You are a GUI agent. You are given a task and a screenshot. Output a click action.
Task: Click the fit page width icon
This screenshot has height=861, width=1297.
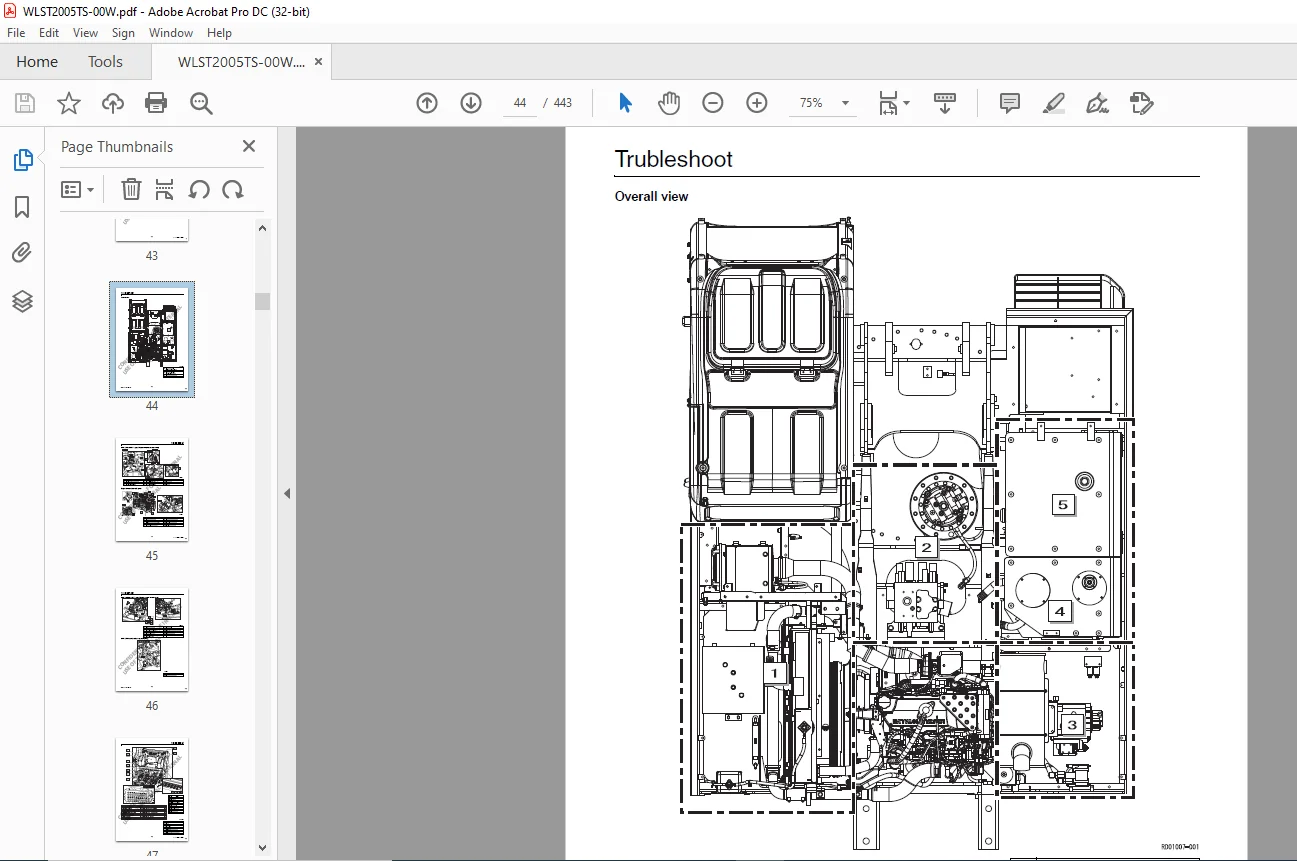(888, 103)
